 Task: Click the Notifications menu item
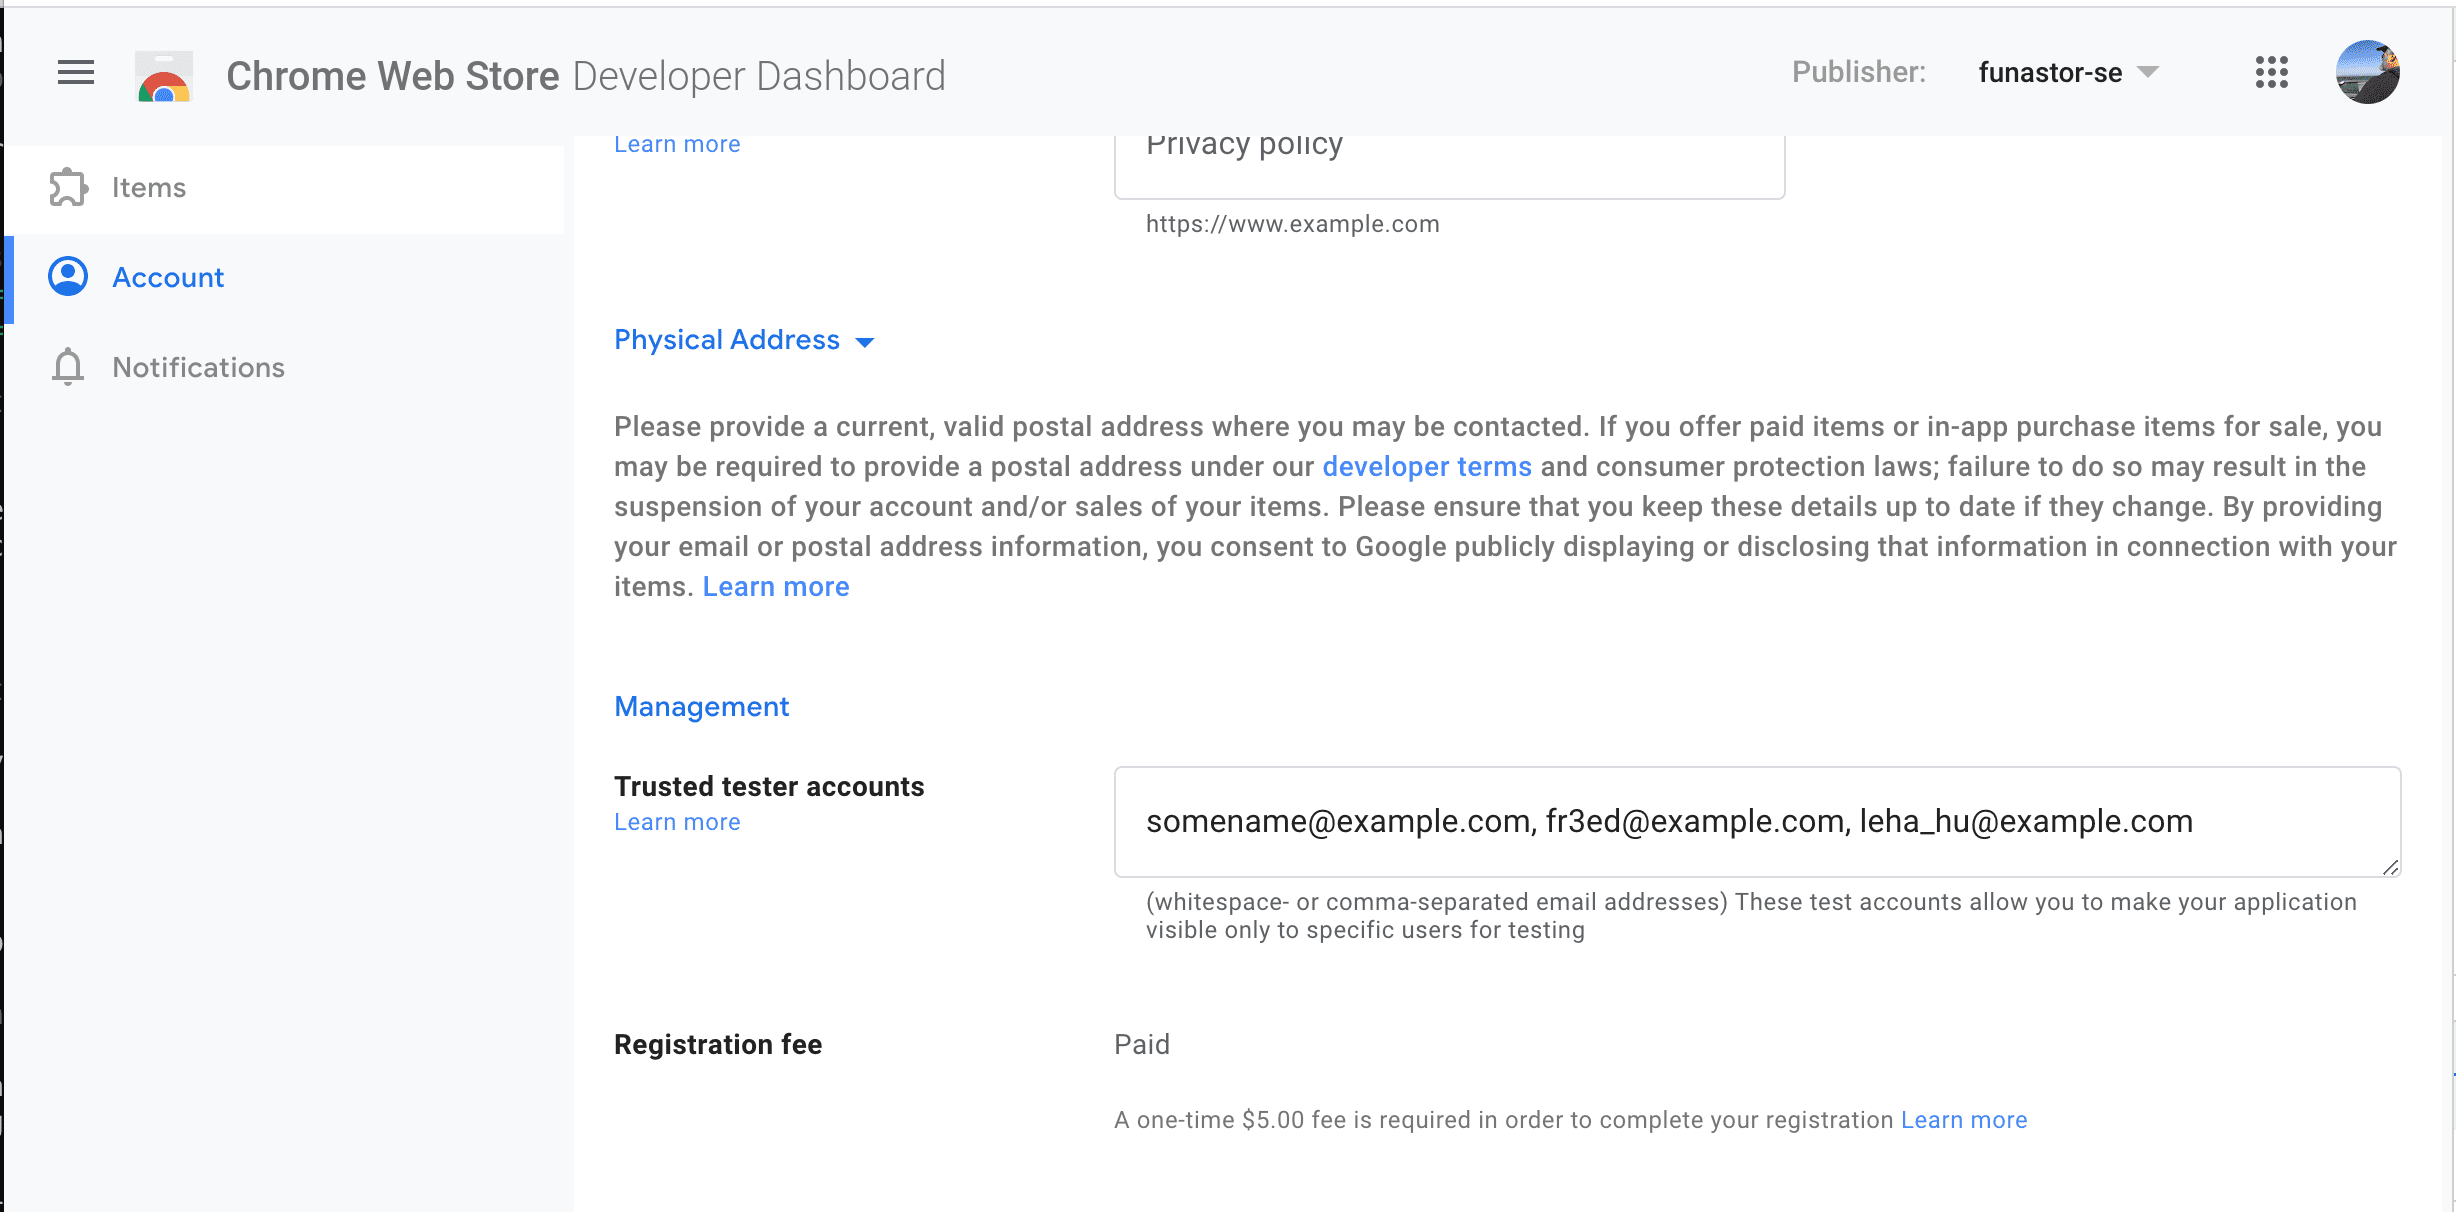tap(199, 368)
